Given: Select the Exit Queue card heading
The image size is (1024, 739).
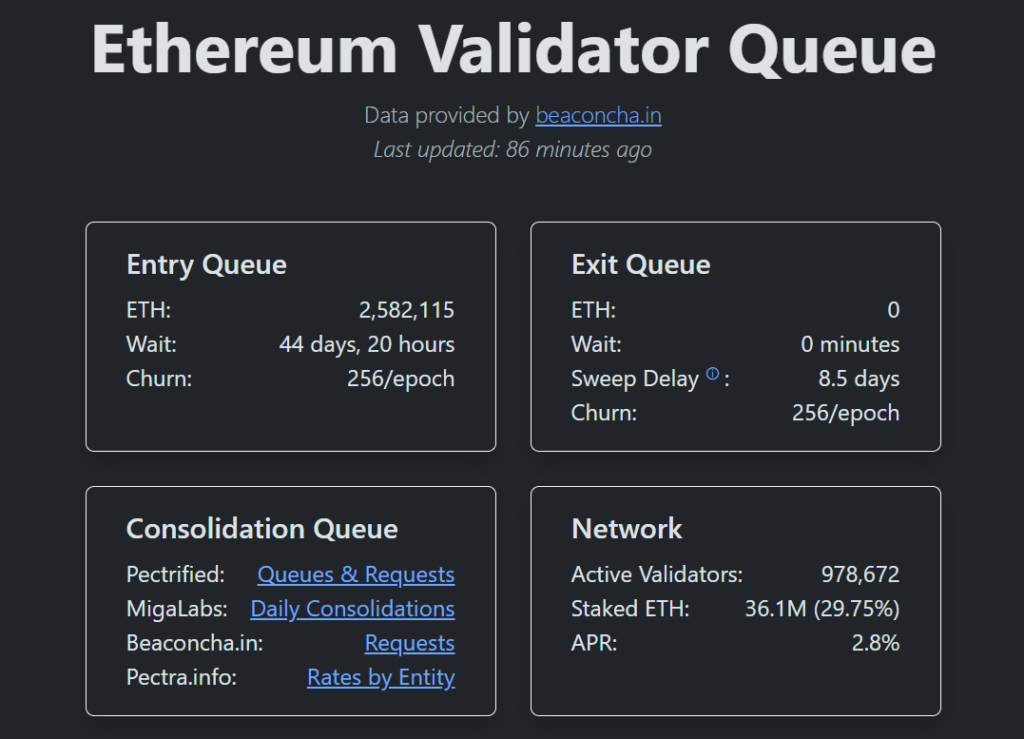Looking at the screenshot, I should point(641,265).
